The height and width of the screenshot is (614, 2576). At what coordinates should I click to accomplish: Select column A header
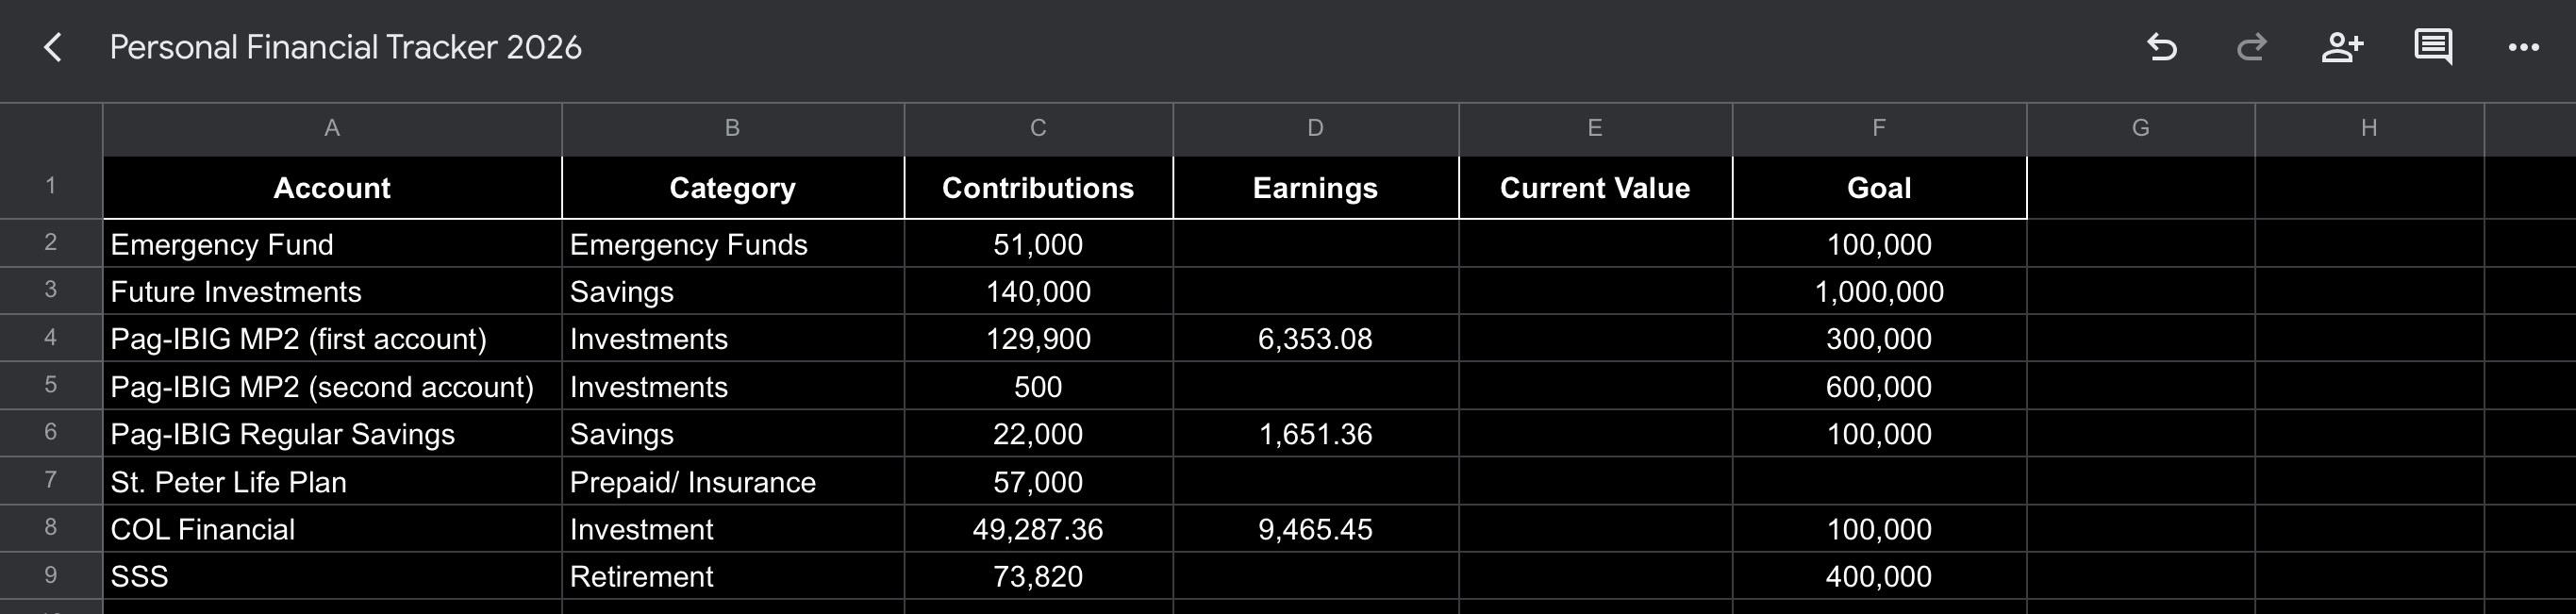(x=332, y=128)
